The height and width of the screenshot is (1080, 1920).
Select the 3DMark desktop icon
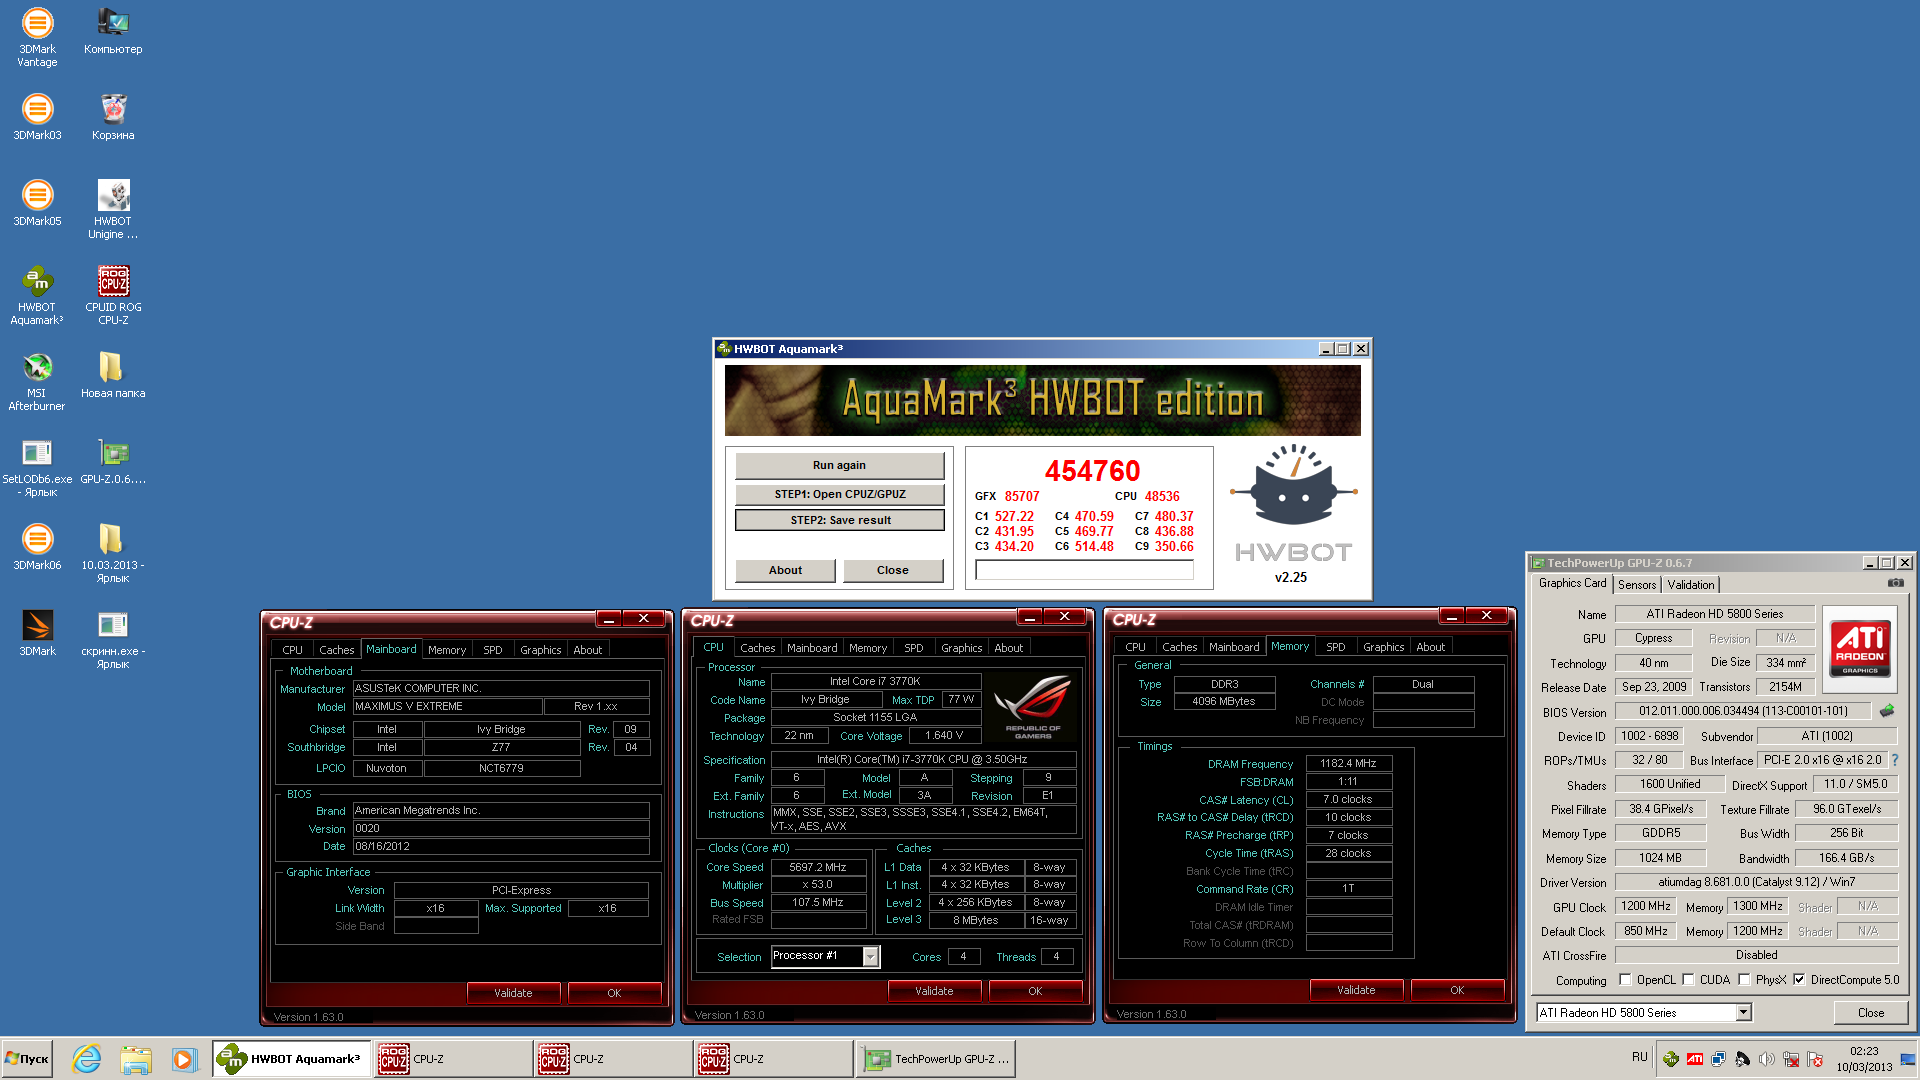click(37, 633)
